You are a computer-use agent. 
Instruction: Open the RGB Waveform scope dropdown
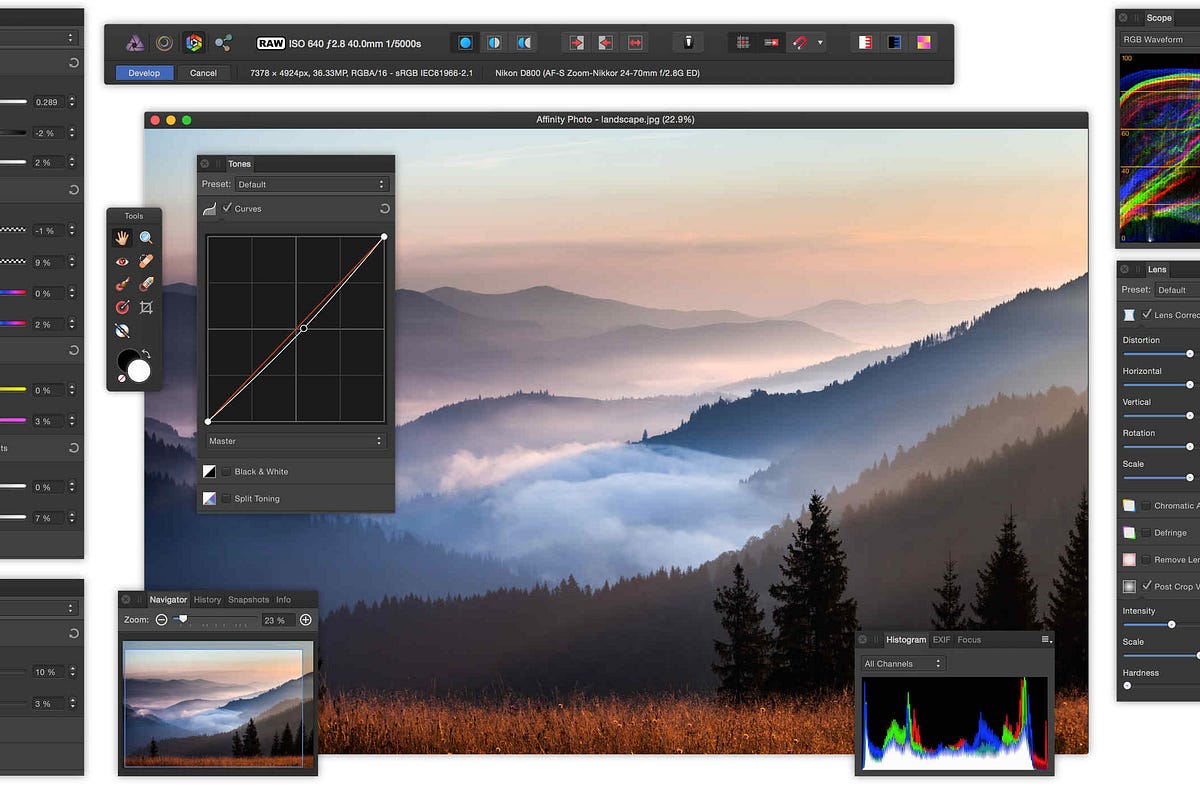tap(1160, 40)
